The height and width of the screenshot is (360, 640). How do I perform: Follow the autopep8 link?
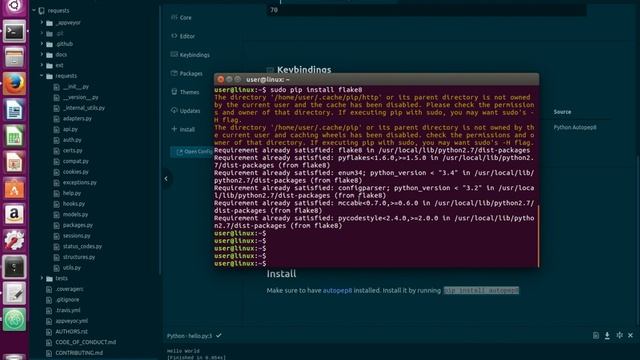click(337, 291)
